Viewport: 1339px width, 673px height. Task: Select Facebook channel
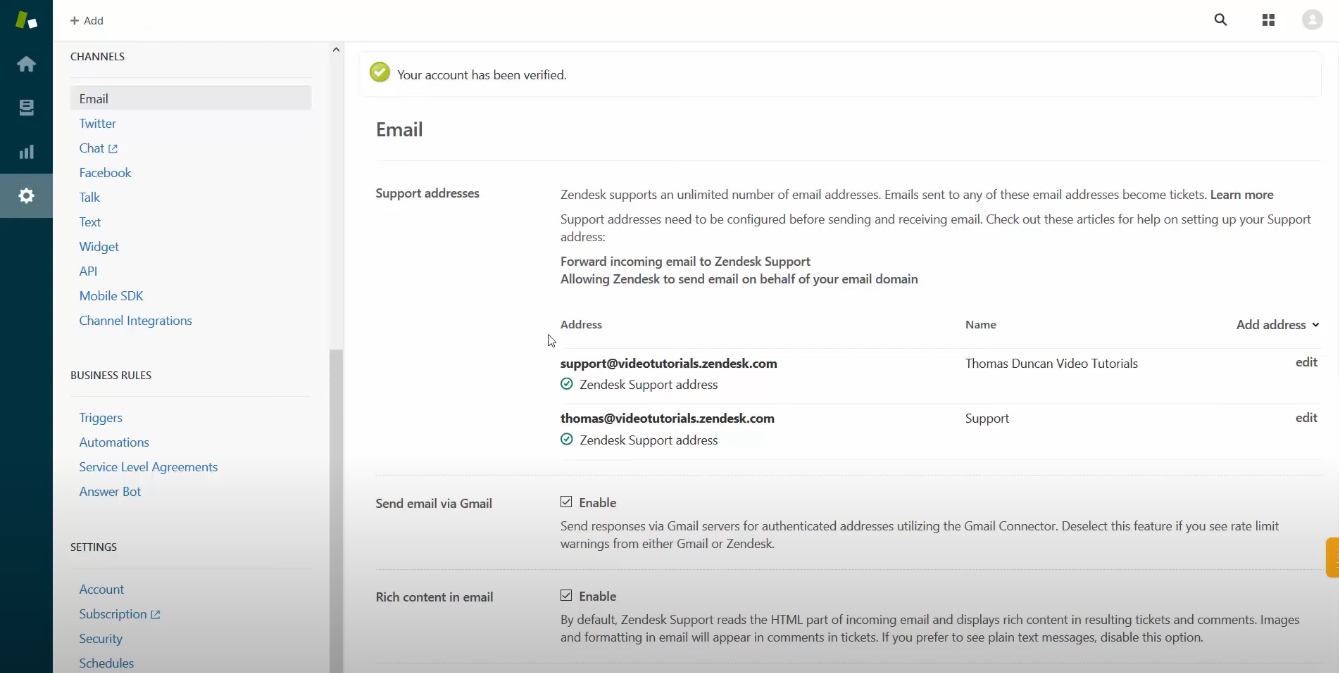click(105, 172)
